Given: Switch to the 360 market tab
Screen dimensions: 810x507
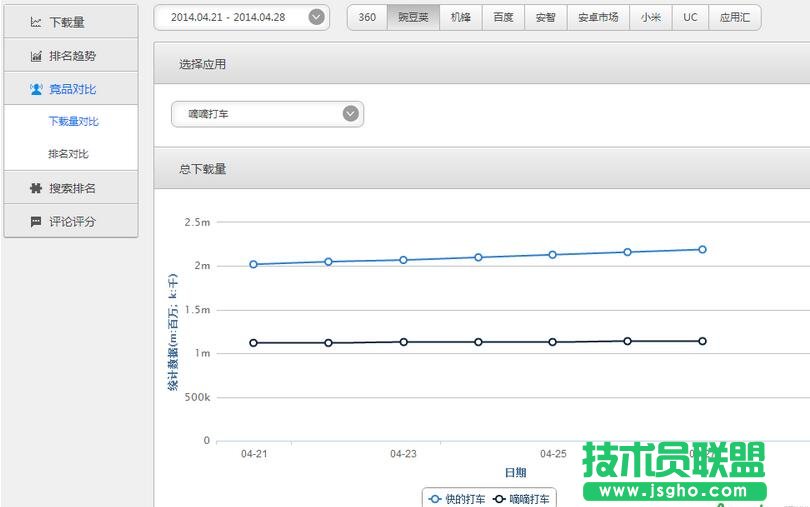Looking at the screenshot, I should click(367, 17).
